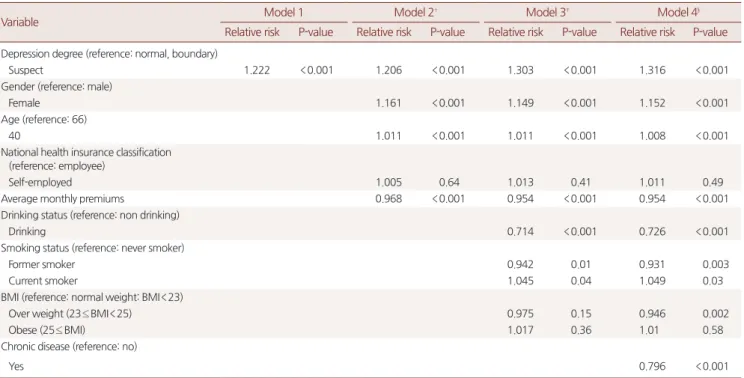Screen dimensions: 744x378
Task: Click relative risk value 0.726
Action: [x=652, y=232]
